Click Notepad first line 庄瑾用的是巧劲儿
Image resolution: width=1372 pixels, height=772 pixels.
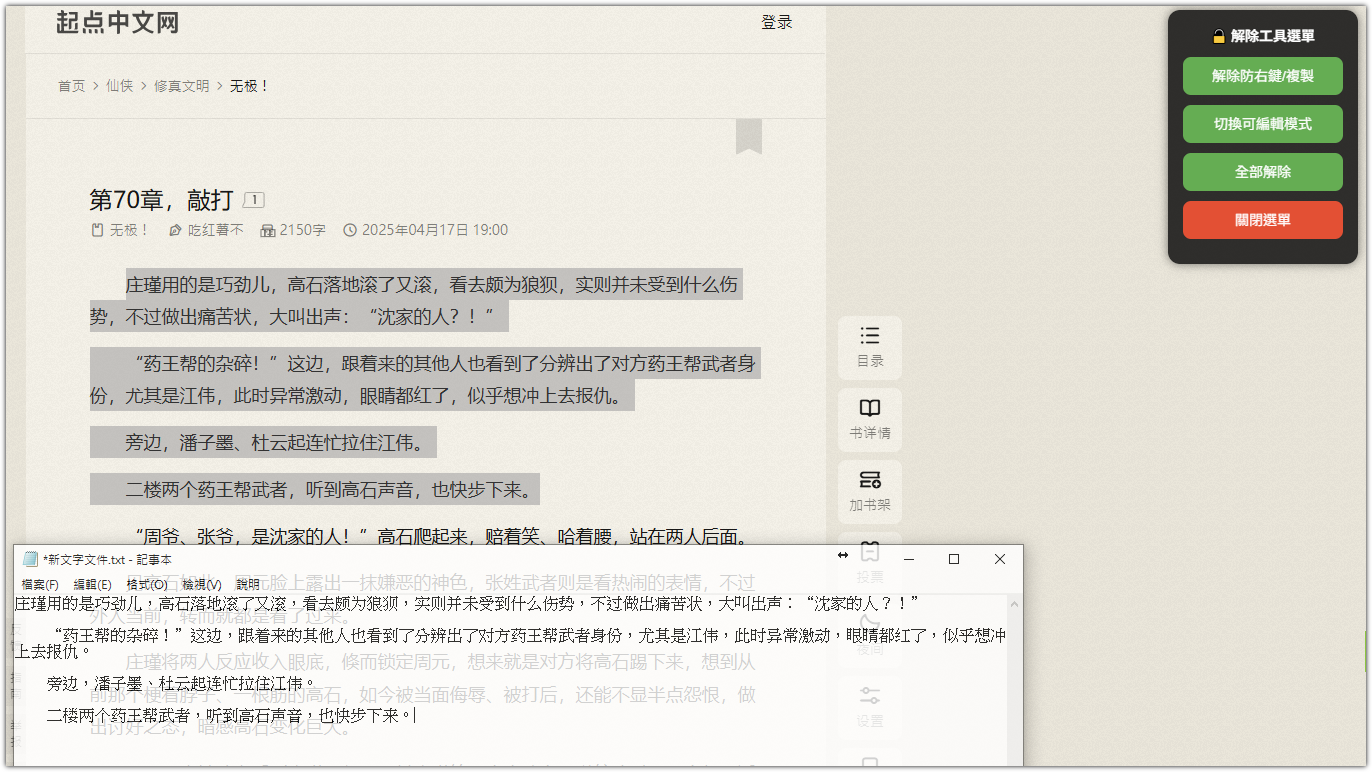tap(466, 604)
